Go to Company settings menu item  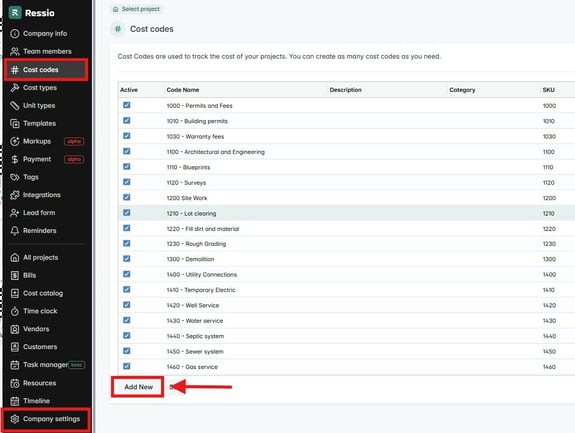click(46, 419)
